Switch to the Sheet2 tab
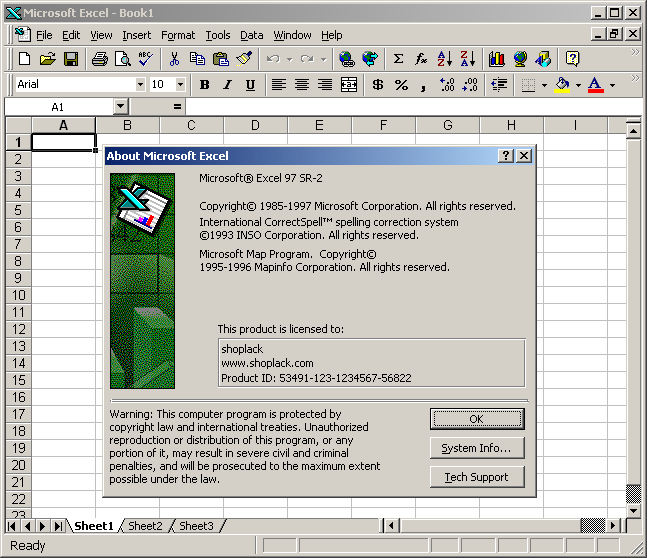The height and width of the screenshot is (558, 647). (x=145, y=526)
